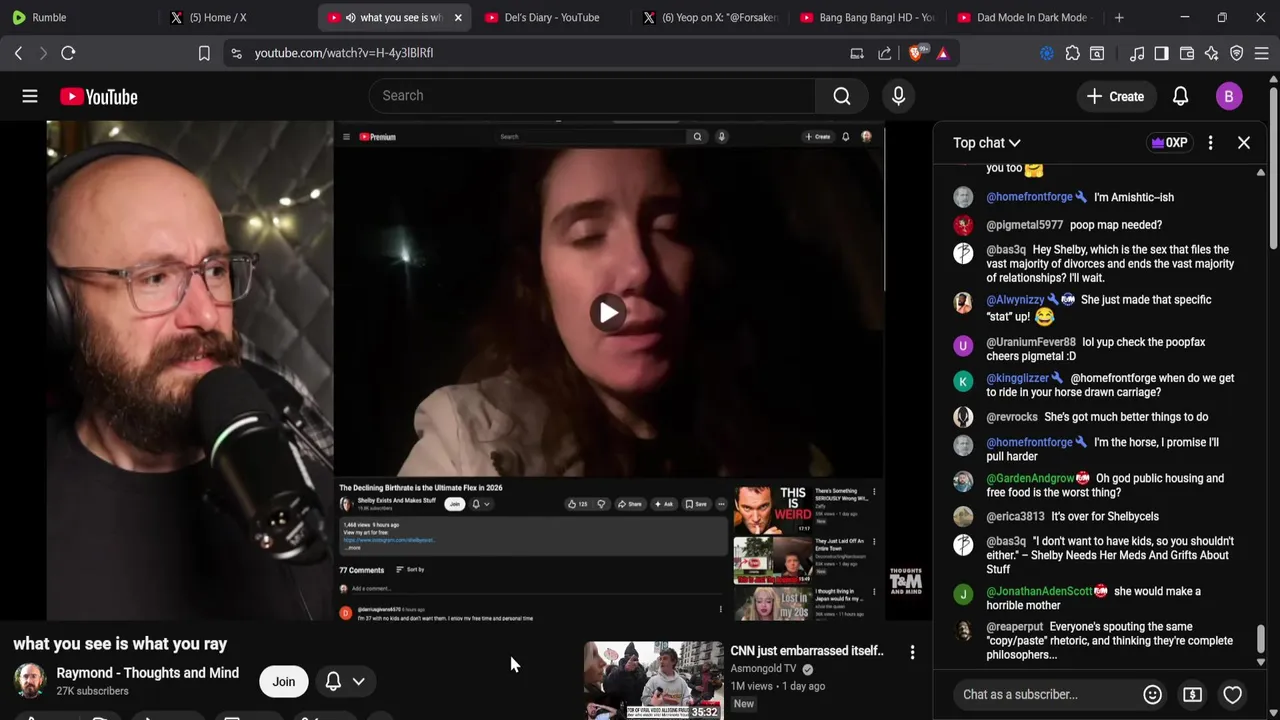Open a new browser tab

pyautogui.click(x=1119, y=17)
